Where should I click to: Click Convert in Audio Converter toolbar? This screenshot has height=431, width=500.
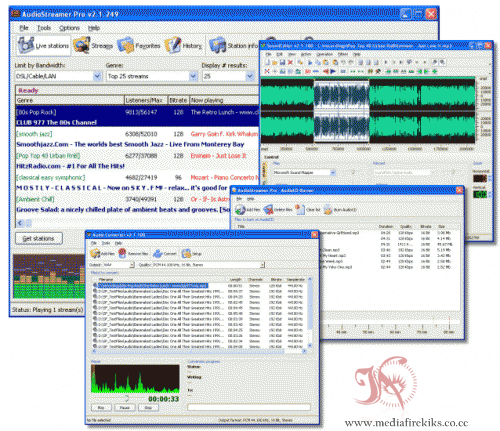point(165,254)
